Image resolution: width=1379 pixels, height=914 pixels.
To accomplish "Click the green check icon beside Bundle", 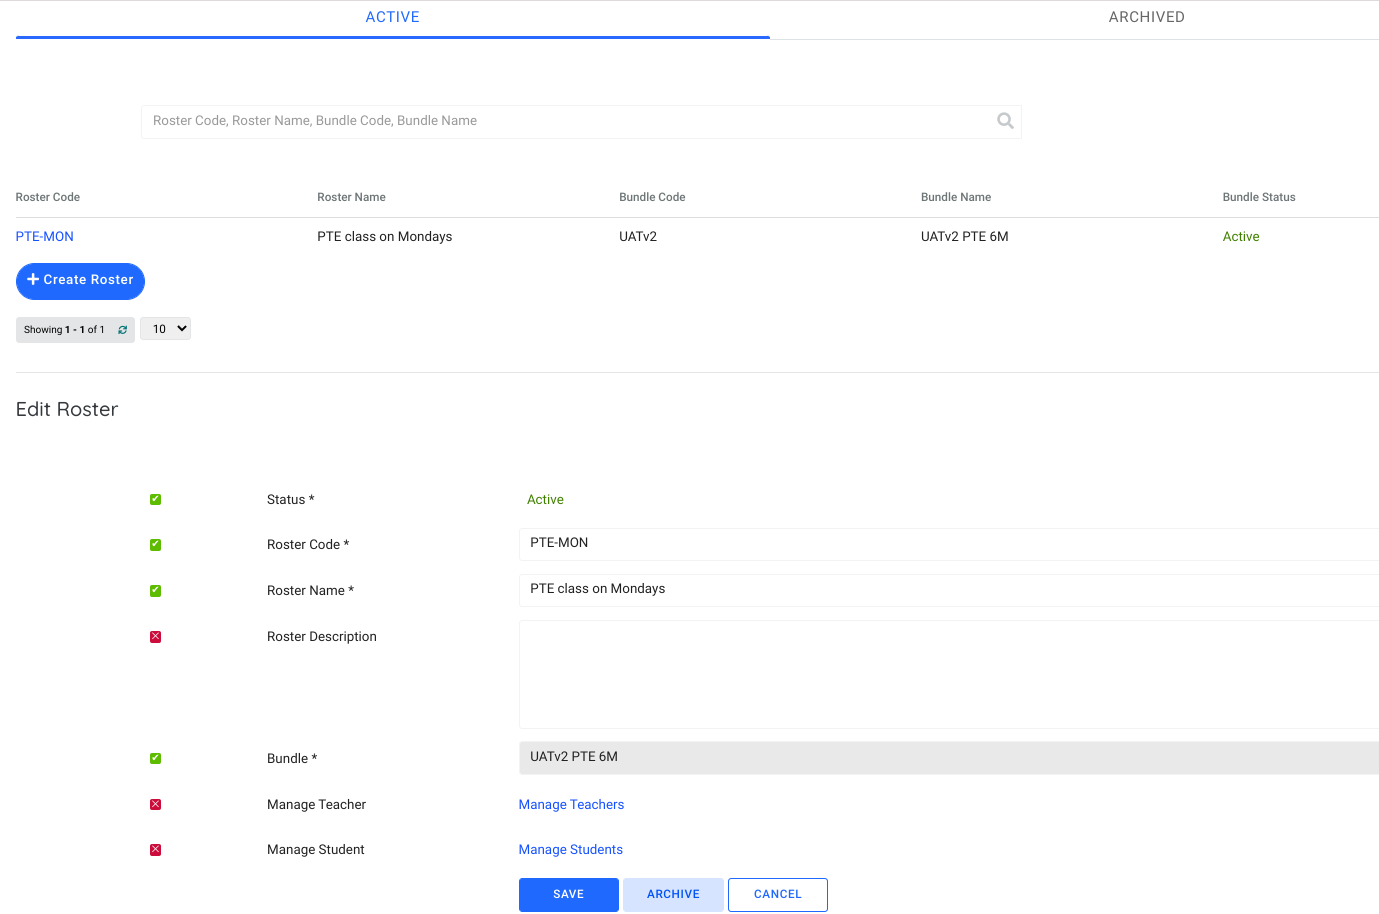I will (155, 759).
